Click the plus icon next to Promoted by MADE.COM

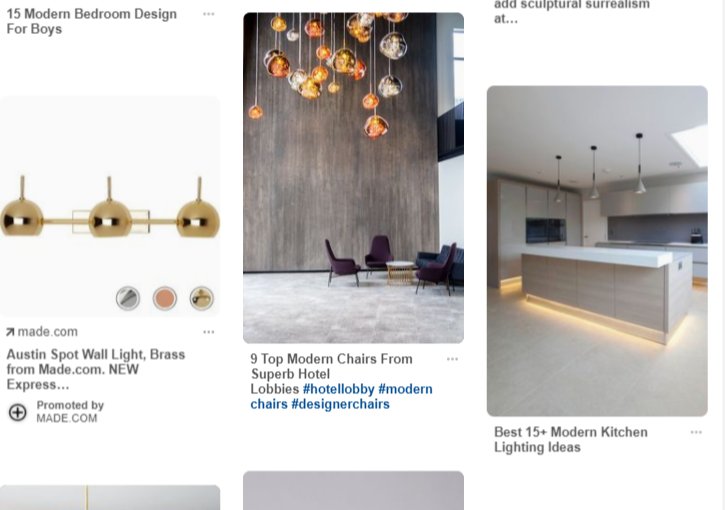[18, 412]
